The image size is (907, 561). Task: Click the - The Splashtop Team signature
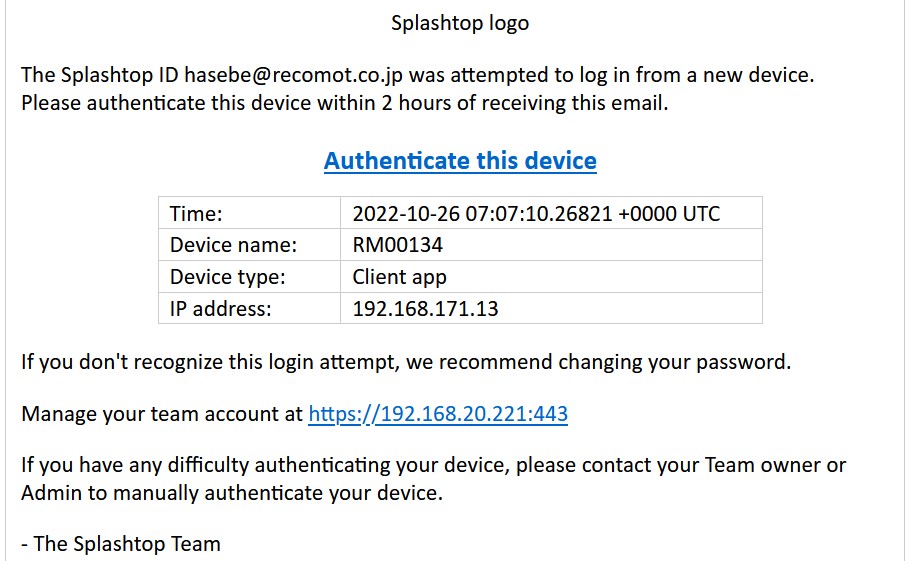pyautogui.click(x=121, y=544)
